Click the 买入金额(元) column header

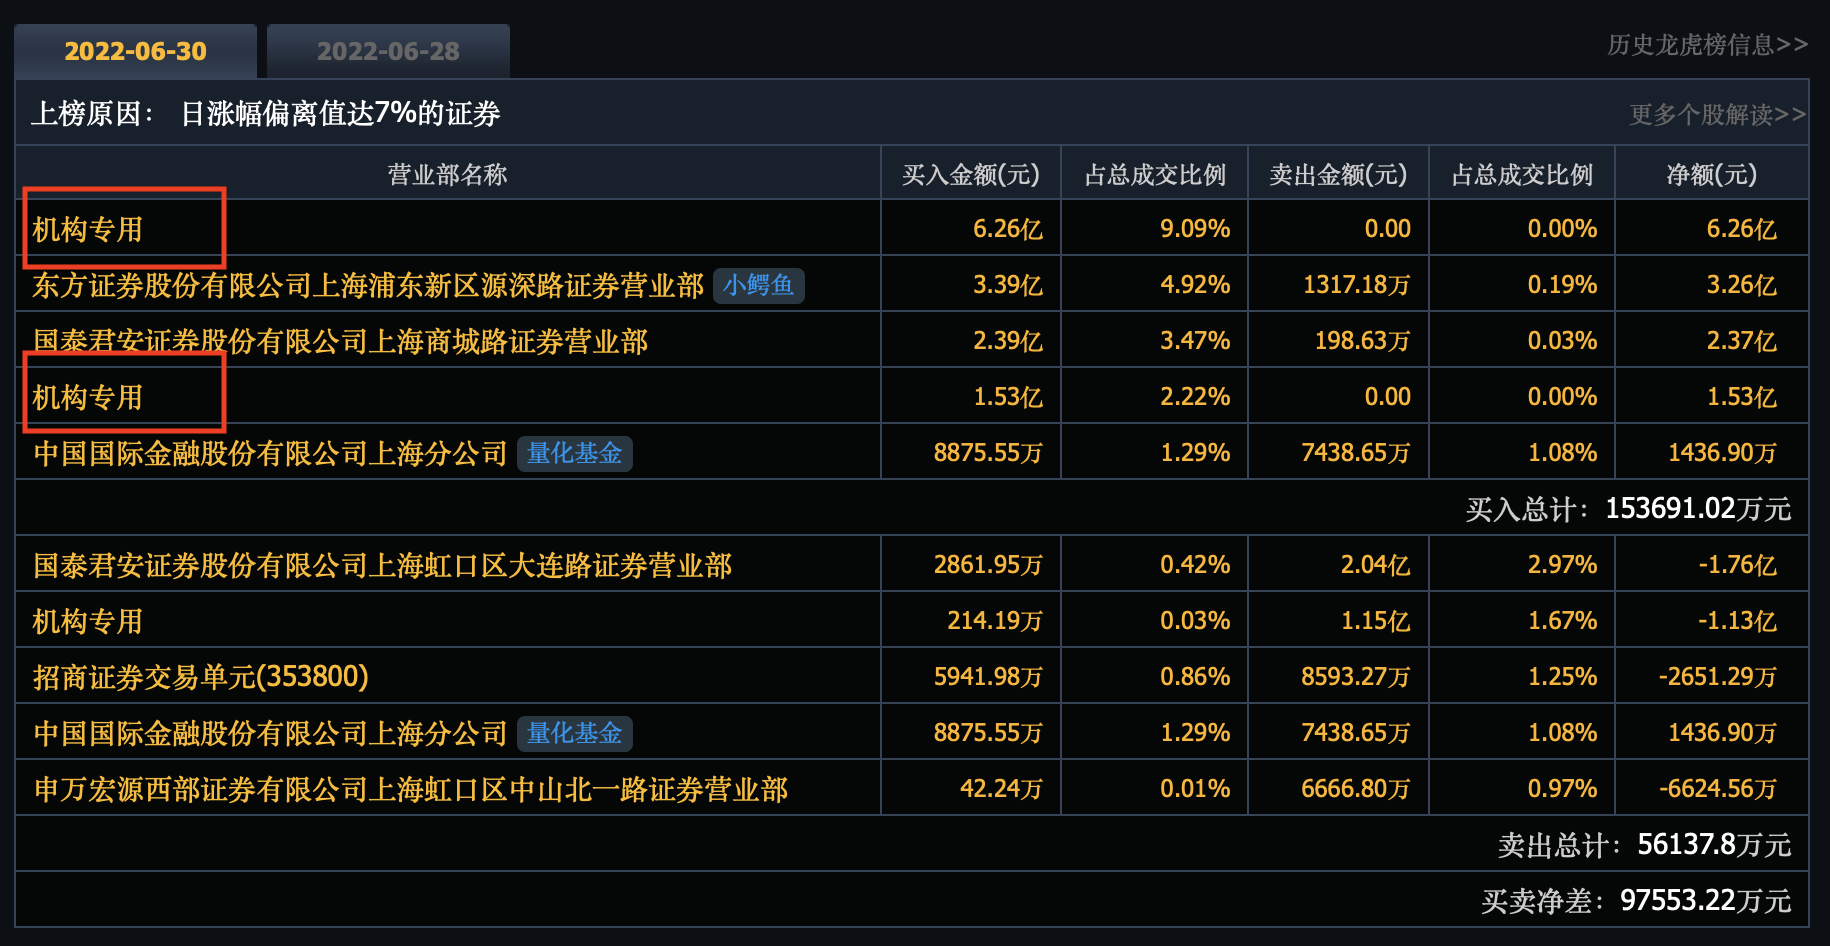pos(970,175)
